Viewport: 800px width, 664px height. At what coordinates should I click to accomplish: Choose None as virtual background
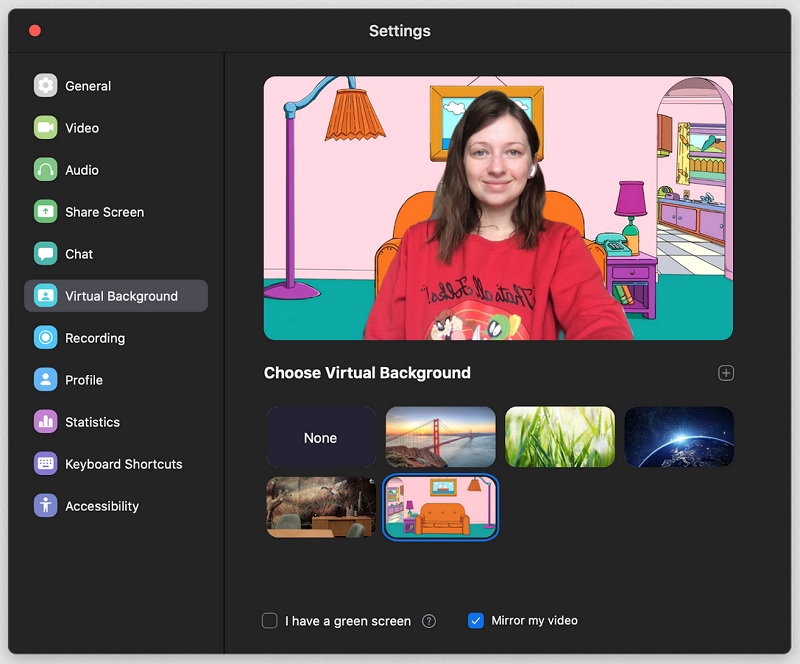click(321, 437)
